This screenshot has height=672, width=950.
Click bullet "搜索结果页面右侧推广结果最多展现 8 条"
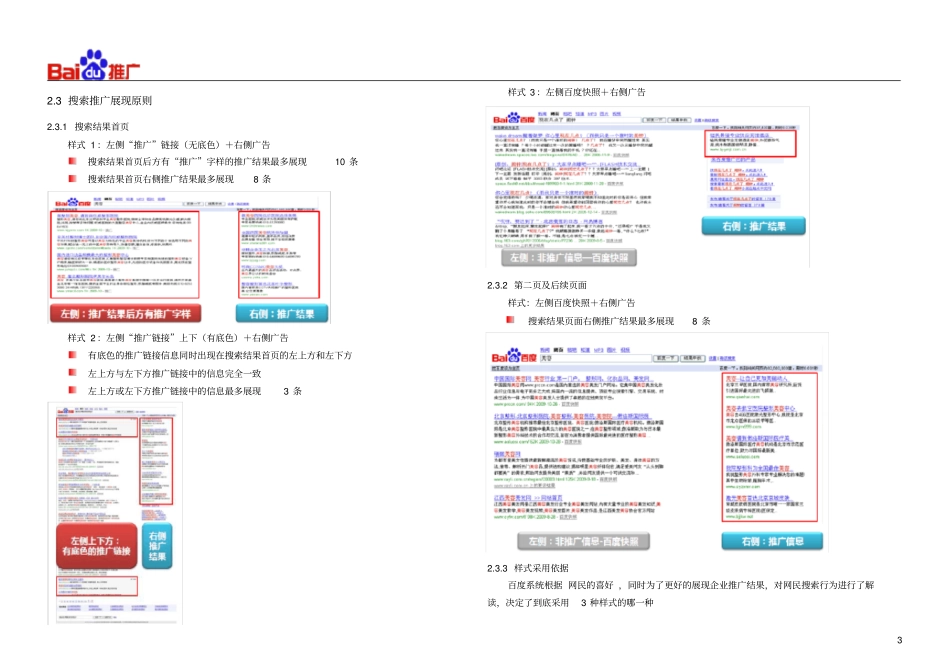(619, 321)
